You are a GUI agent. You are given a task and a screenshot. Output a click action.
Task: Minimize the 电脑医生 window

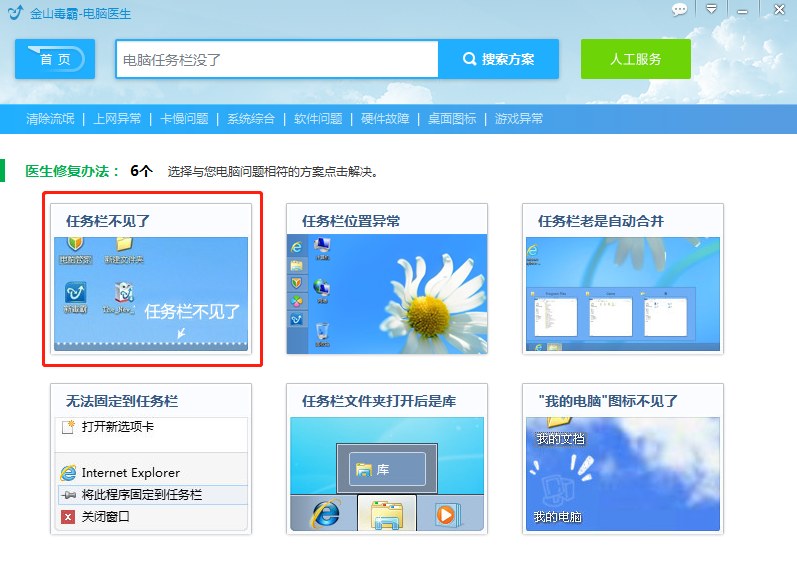pos(743,11)
